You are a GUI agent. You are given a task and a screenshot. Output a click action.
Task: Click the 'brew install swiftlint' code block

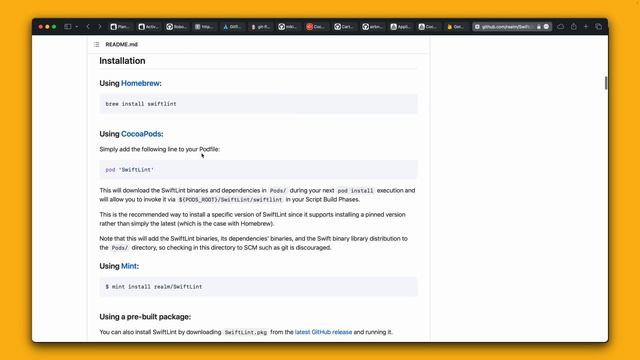(258, 104)
